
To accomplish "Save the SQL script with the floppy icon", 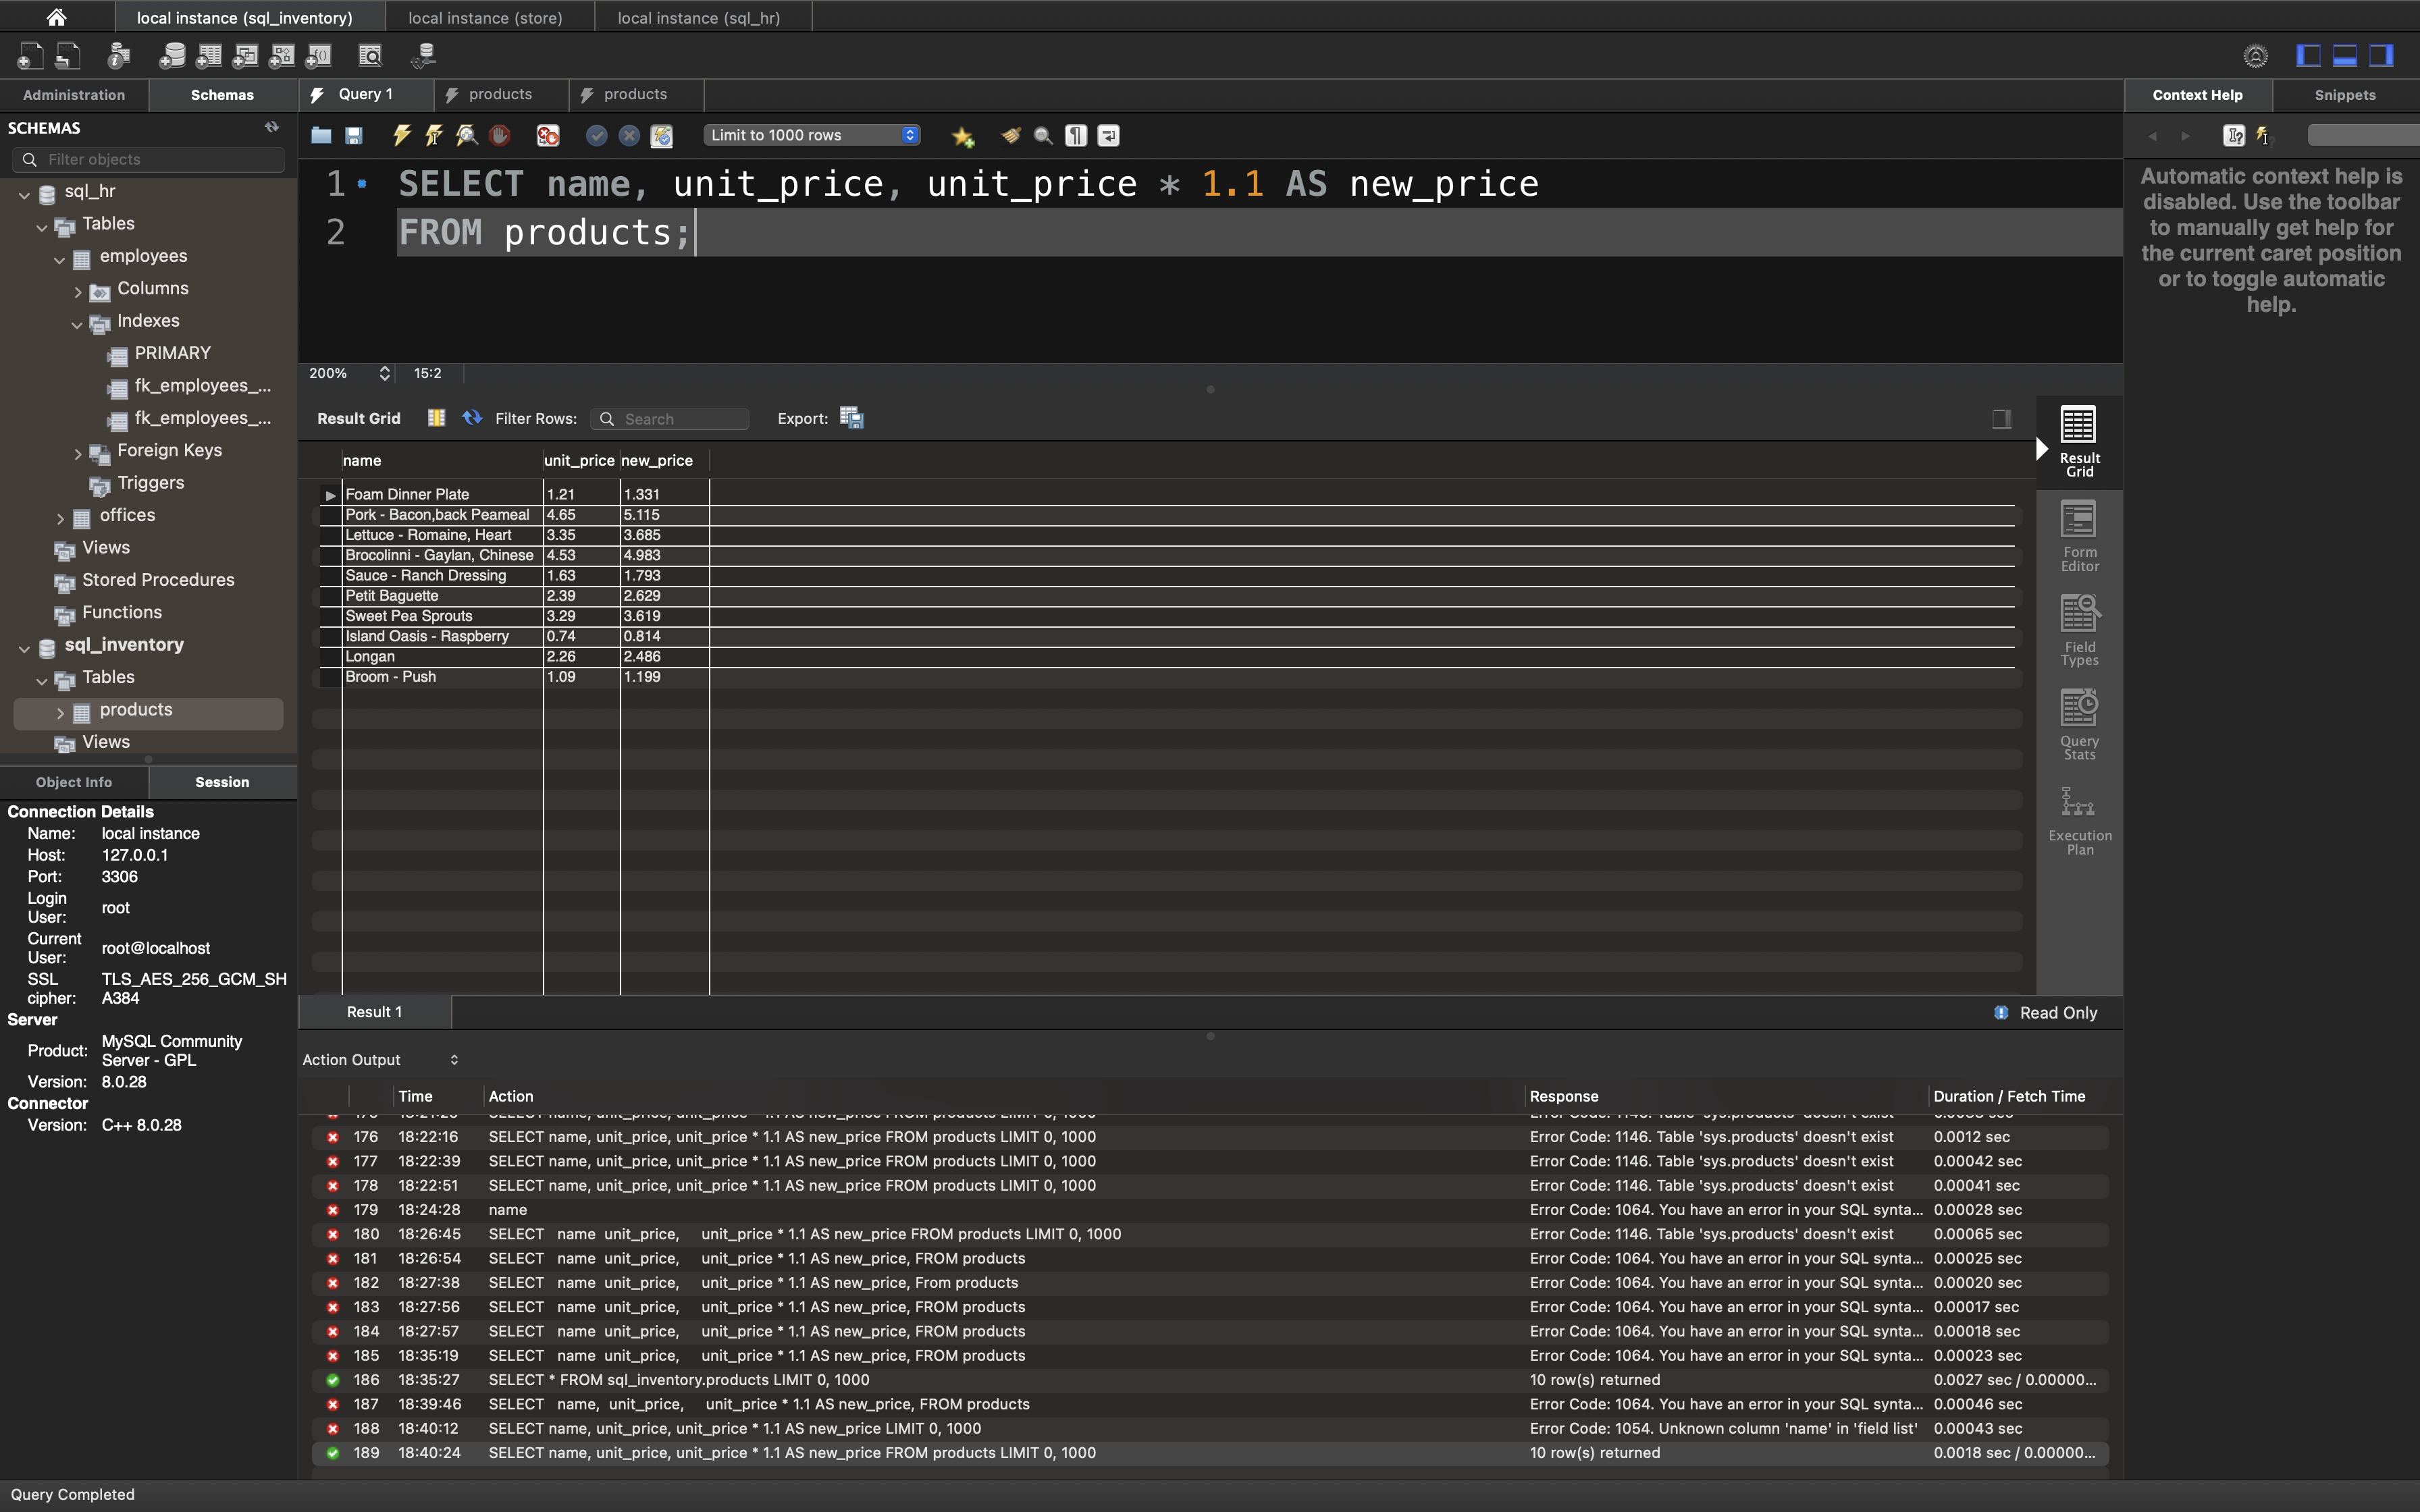I will point(354,135).
